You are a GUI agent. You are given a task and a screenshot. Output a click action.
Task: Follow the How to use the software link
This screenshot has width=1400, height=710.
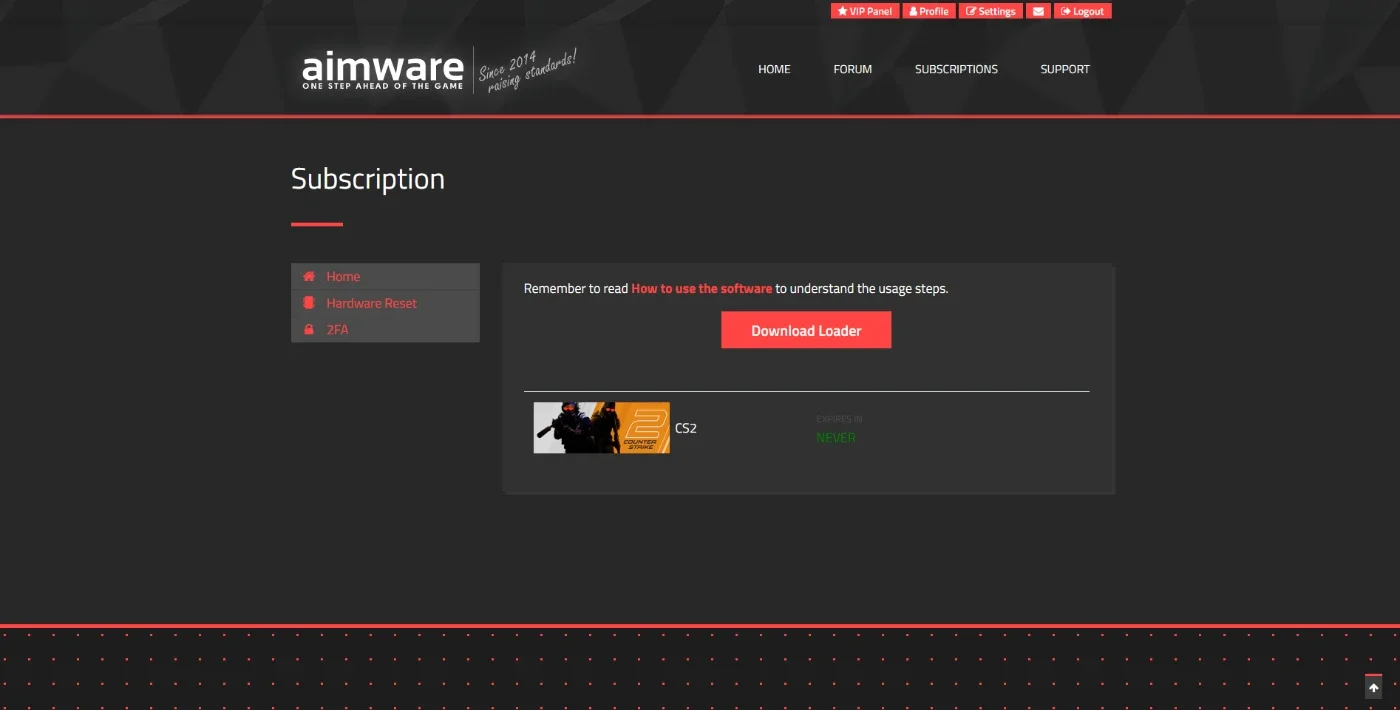tap(701, 288)
